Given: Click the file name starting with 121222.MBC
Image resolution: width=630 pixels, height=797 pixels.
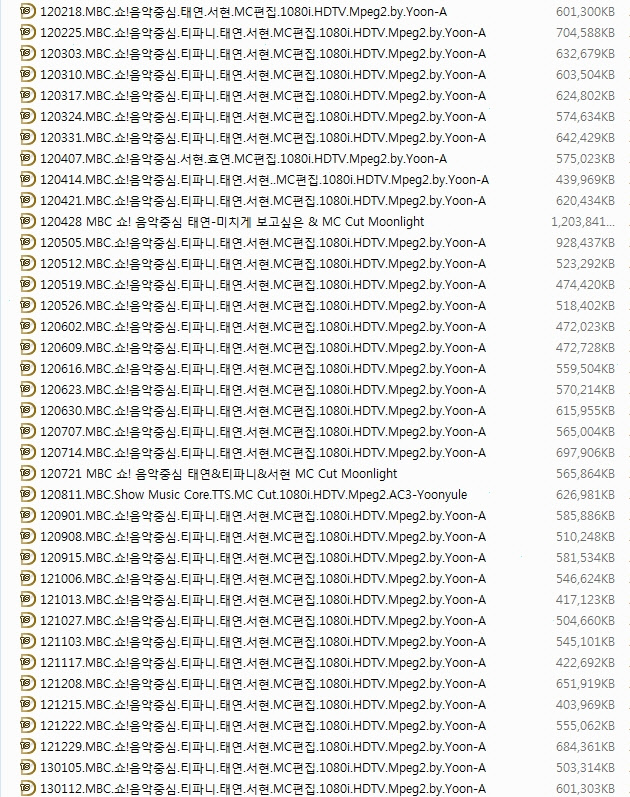Looking at the screenshot, I should pyautogui.click(x=263, y=725).
